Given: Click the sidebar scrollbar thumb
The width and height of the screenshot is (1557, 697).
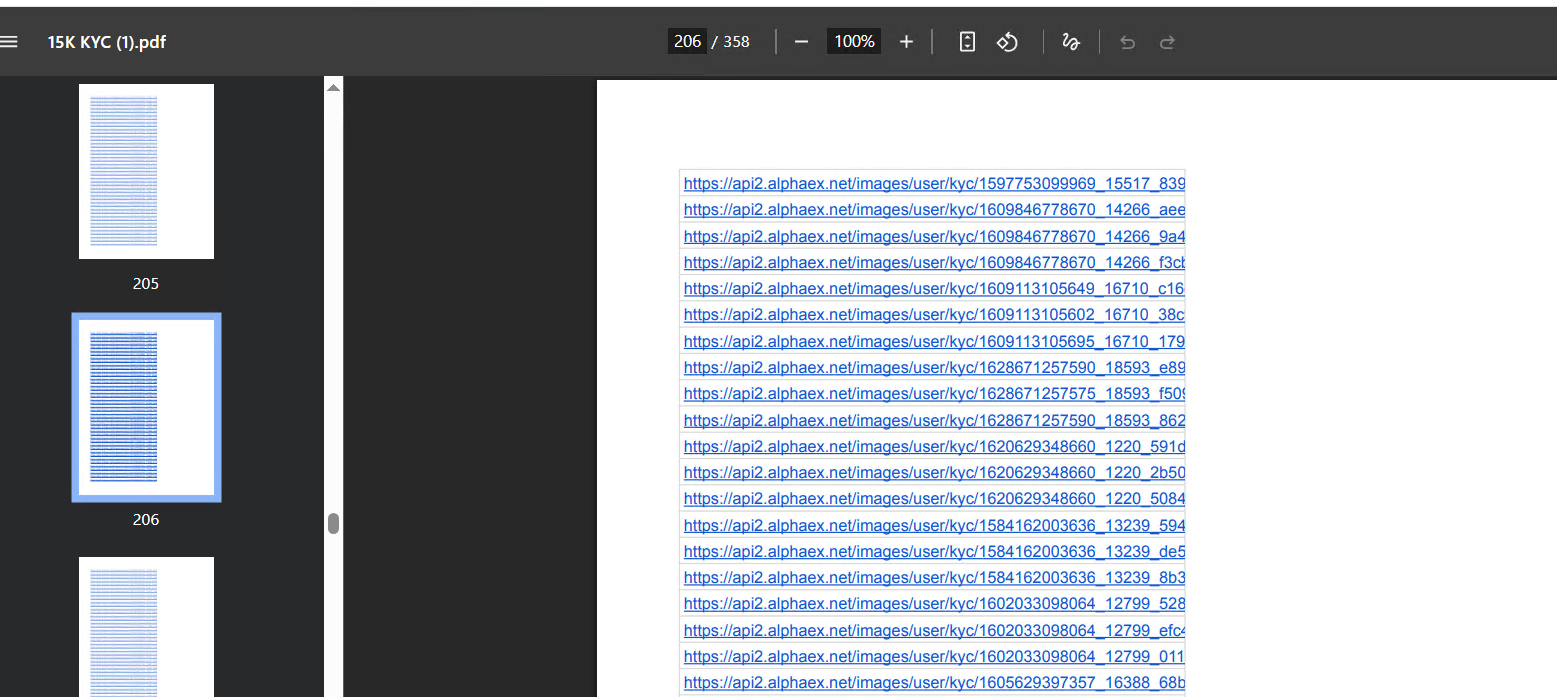Looking at the screenshot, I should (x=333, y=524).
